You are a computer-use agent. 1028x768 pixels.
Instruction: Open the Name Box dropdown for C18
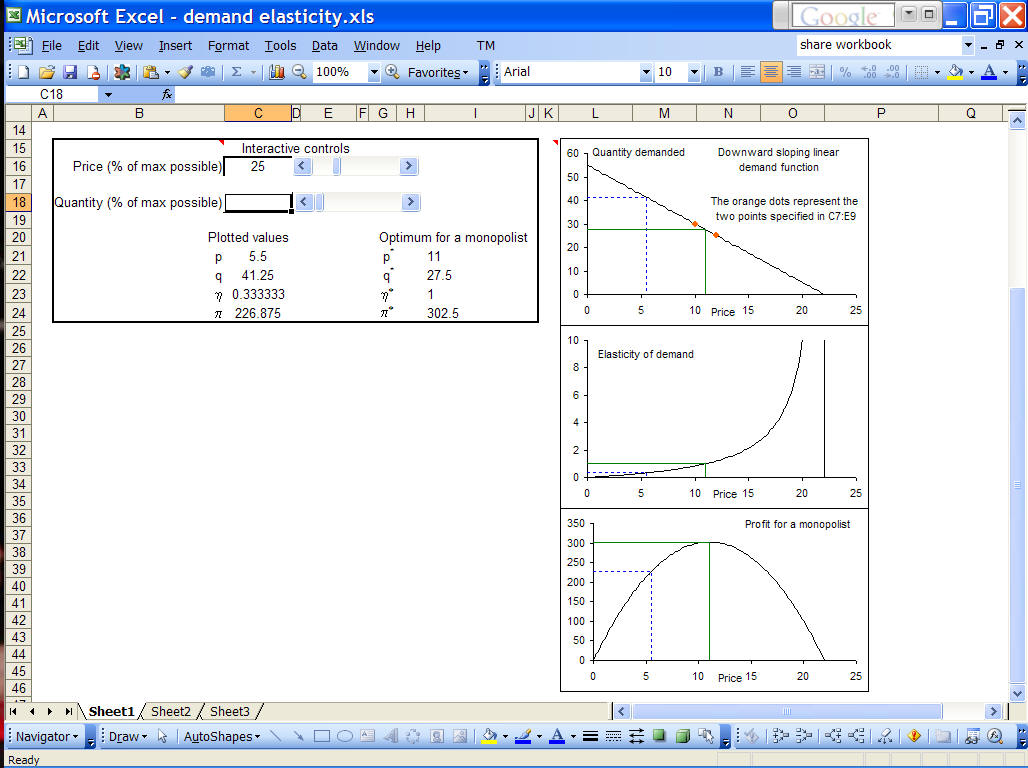(x=108, y=94)
